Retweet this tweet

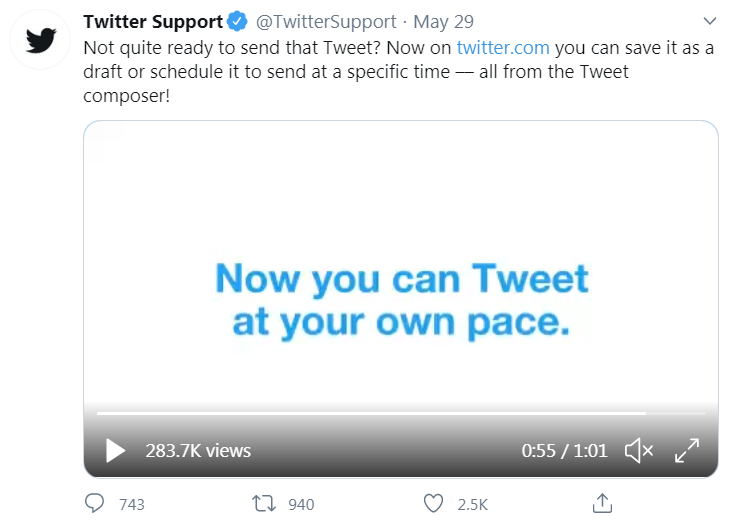pos(264,504)
